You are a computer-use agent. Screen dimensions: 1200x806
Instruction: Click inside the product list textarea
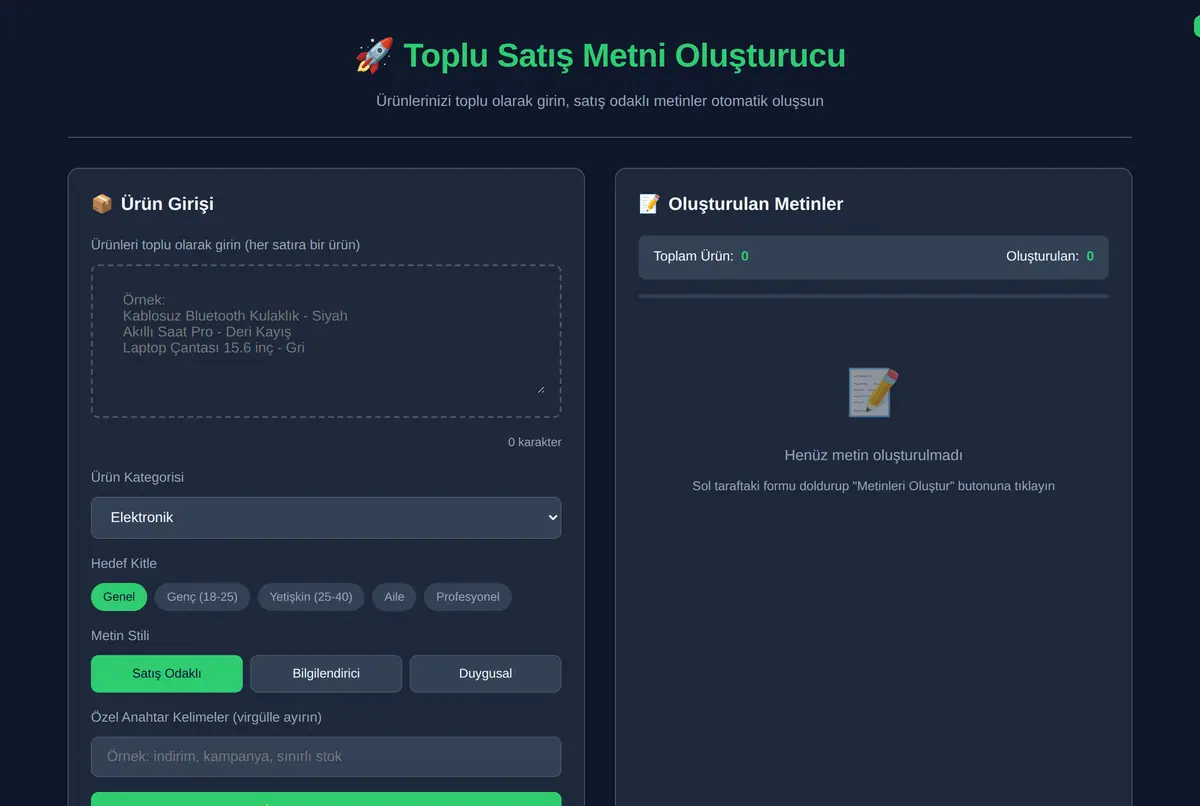pyautogui.click(x=326, y=341)
